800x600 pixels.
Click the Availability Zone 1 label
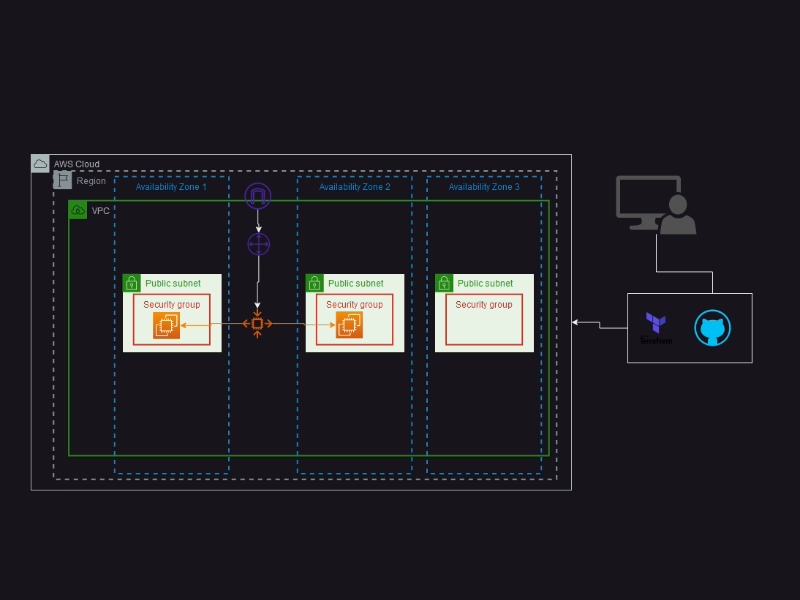(171, 187)
